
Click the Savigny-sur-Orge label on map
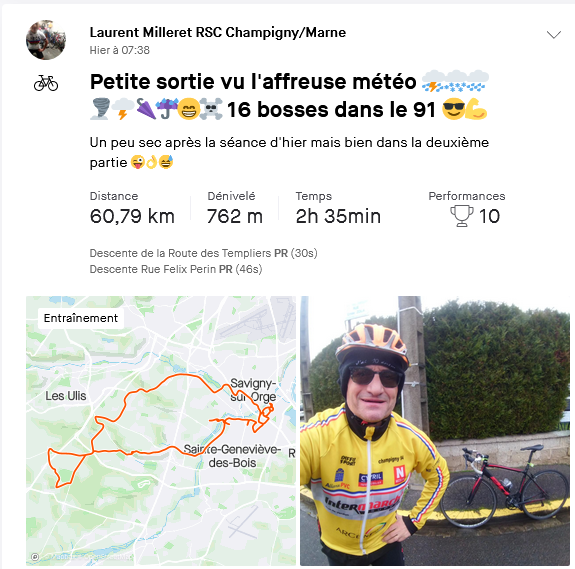pos(253,390)
